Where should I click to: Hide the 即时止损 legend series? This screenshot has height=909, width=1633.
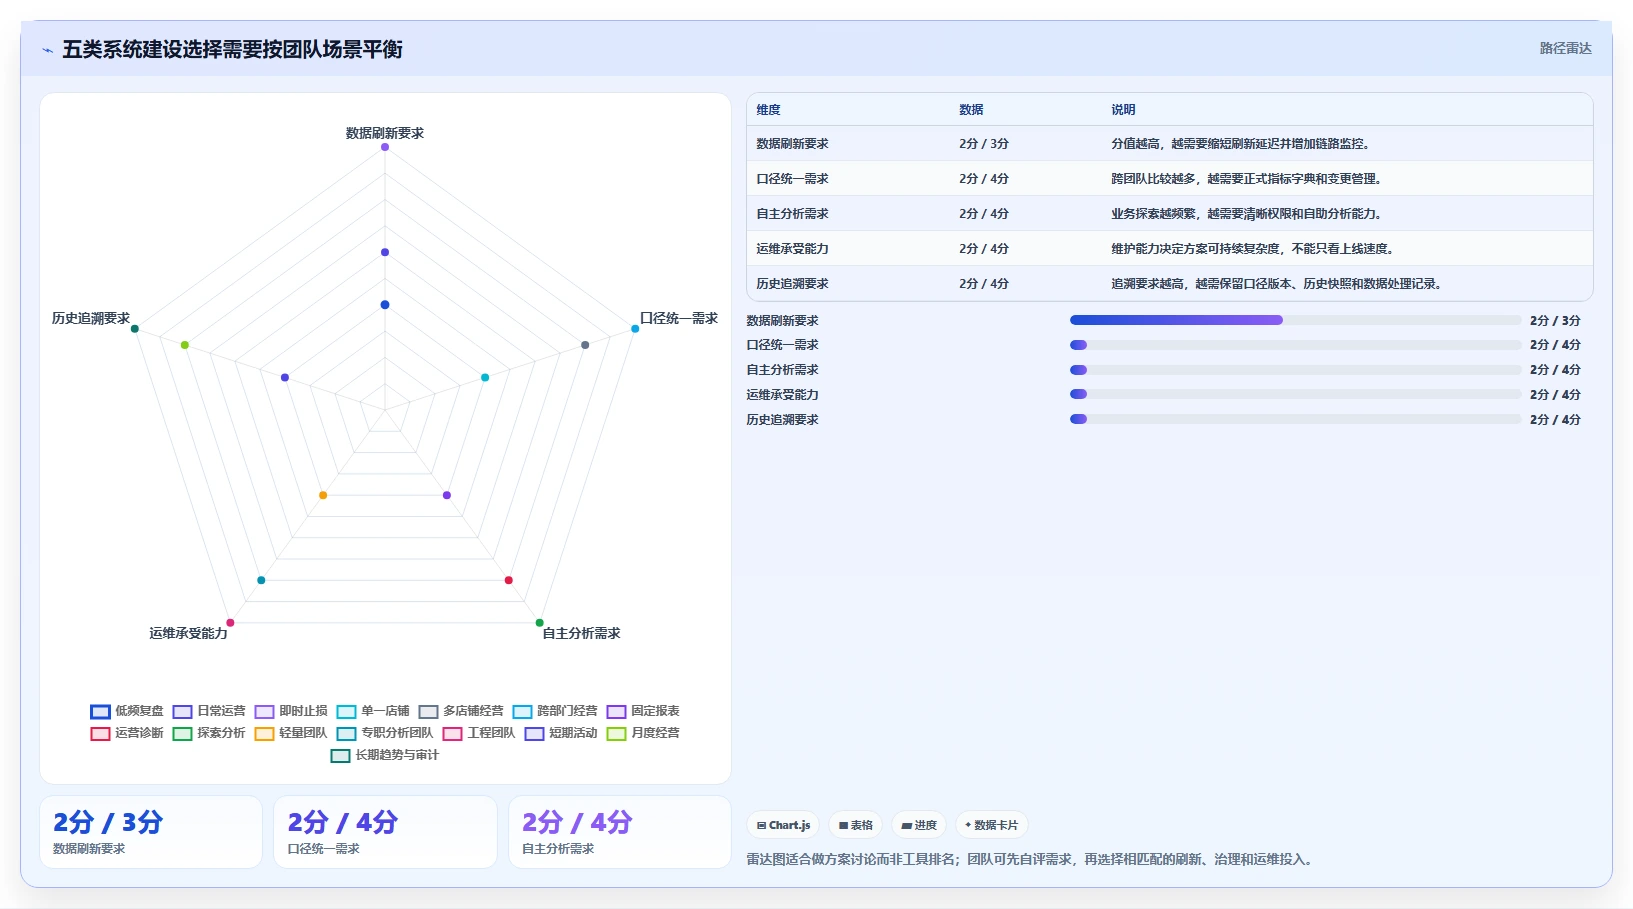click(291, 711)
